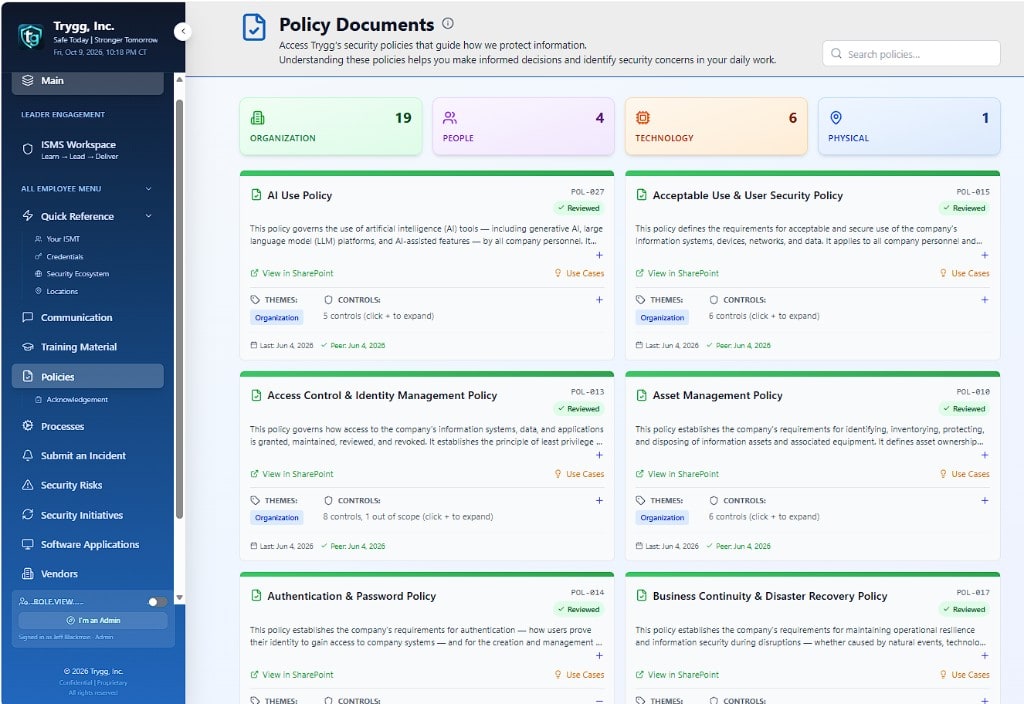Collapse the Quick Reference submenu chevron

[x=148, y=216]
